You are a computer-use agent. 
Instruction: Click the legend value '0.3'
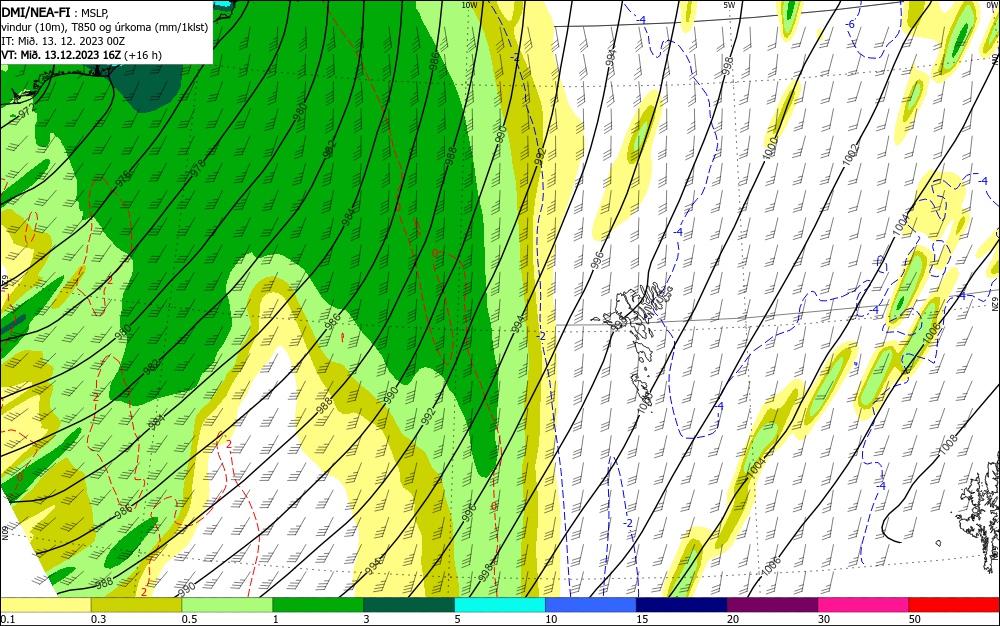[98, 620]
